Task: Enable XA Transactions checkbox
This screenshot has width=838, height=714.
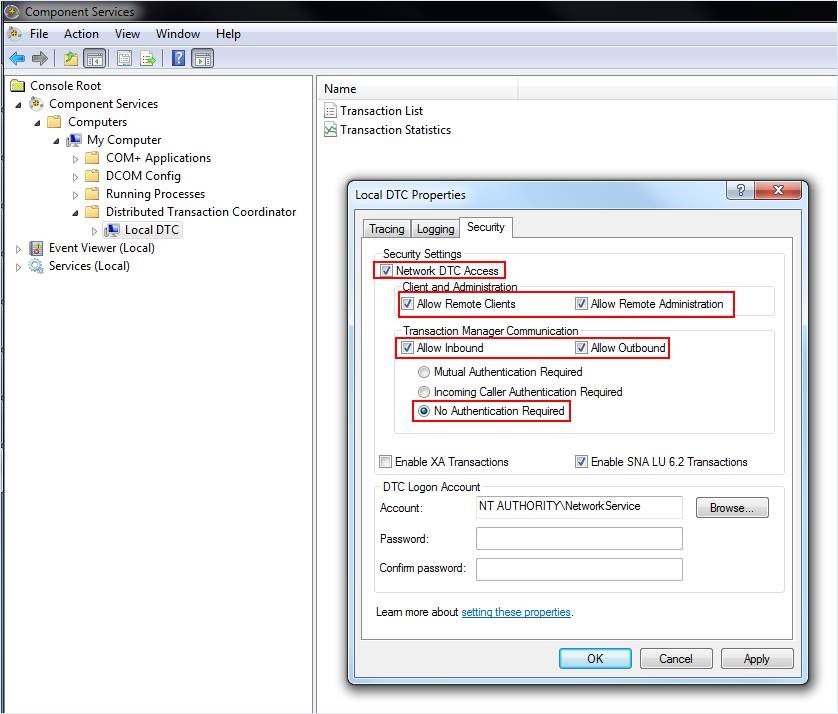Action: pyautogui.click(x=385, y=461)
